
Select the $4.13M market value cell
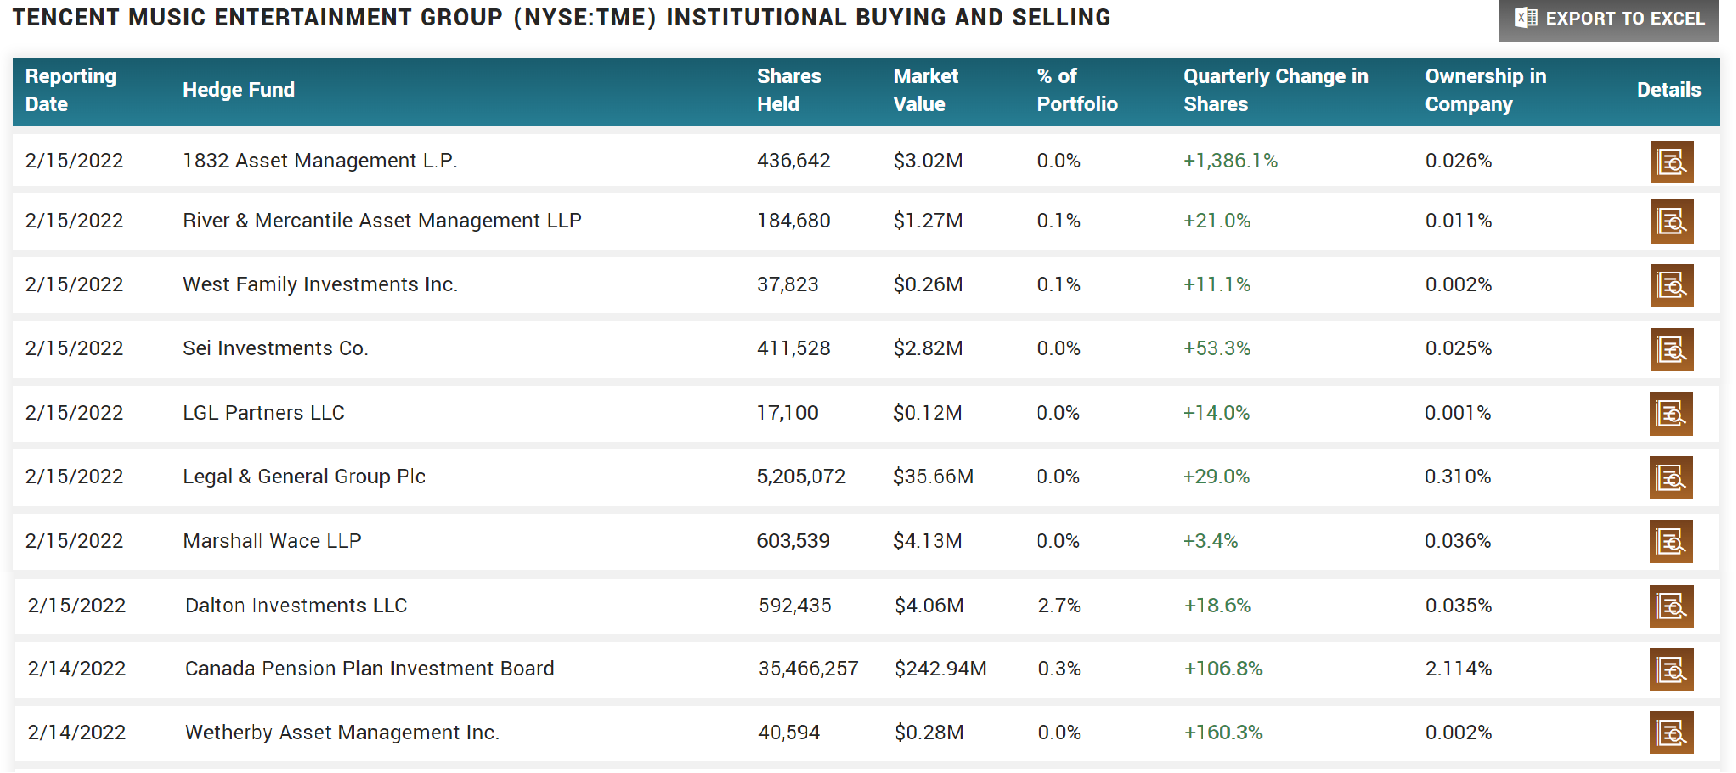pos(928,541)
